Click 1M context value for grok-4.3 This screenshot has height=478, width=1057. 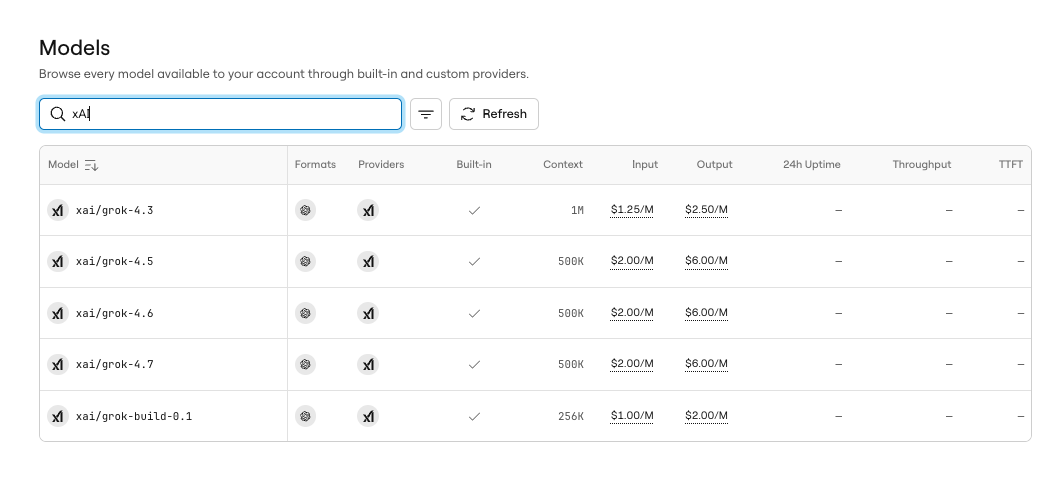point(577,210)
